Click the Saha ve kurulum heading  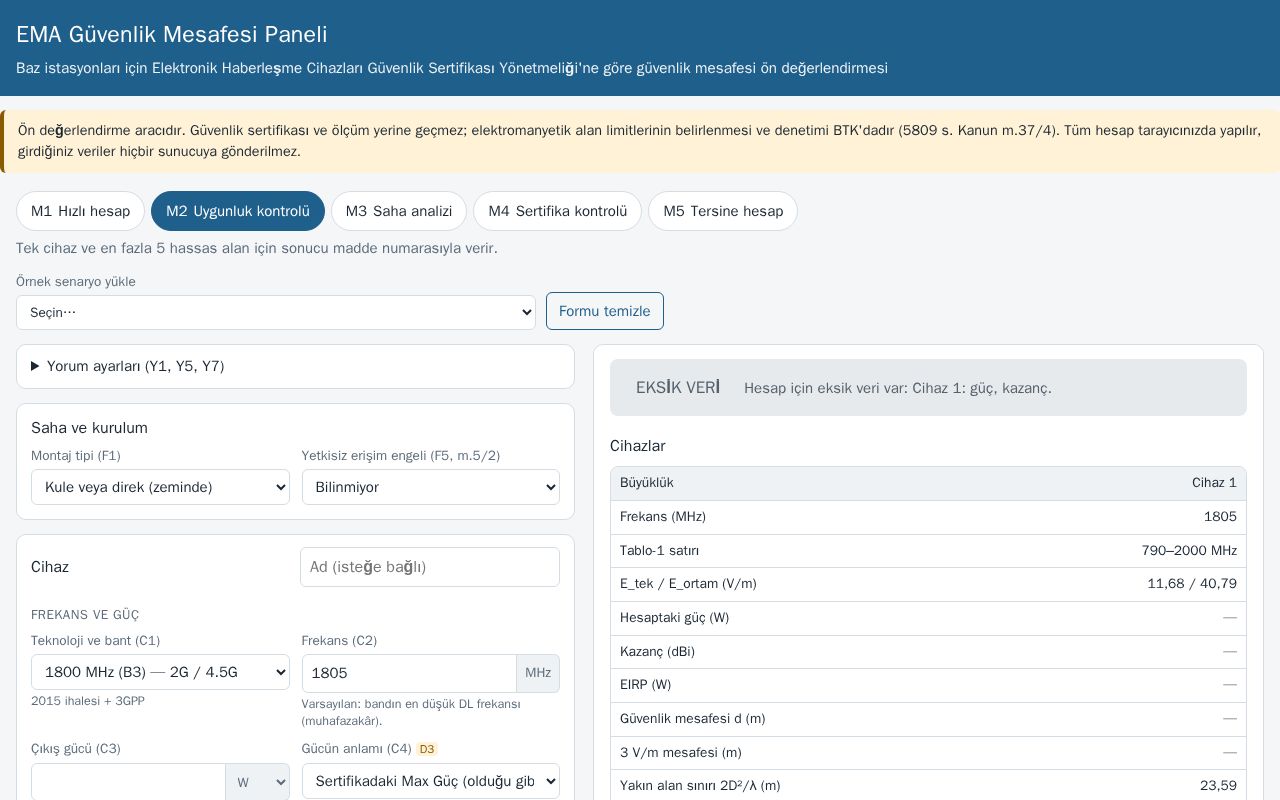click(x=89, y=428)
